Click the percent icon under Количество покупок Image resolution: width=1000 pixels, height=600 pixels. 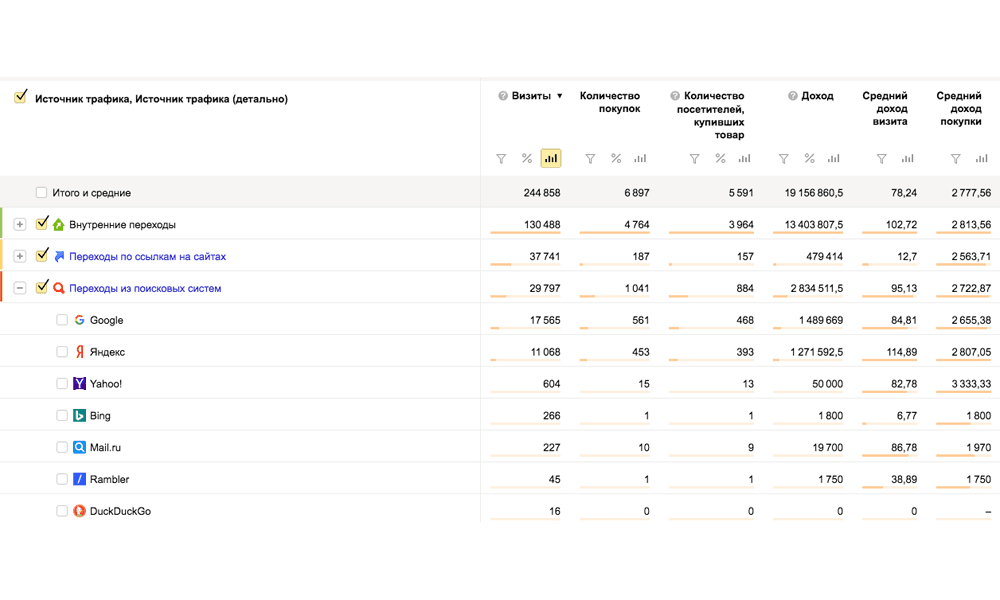[616, 158]
